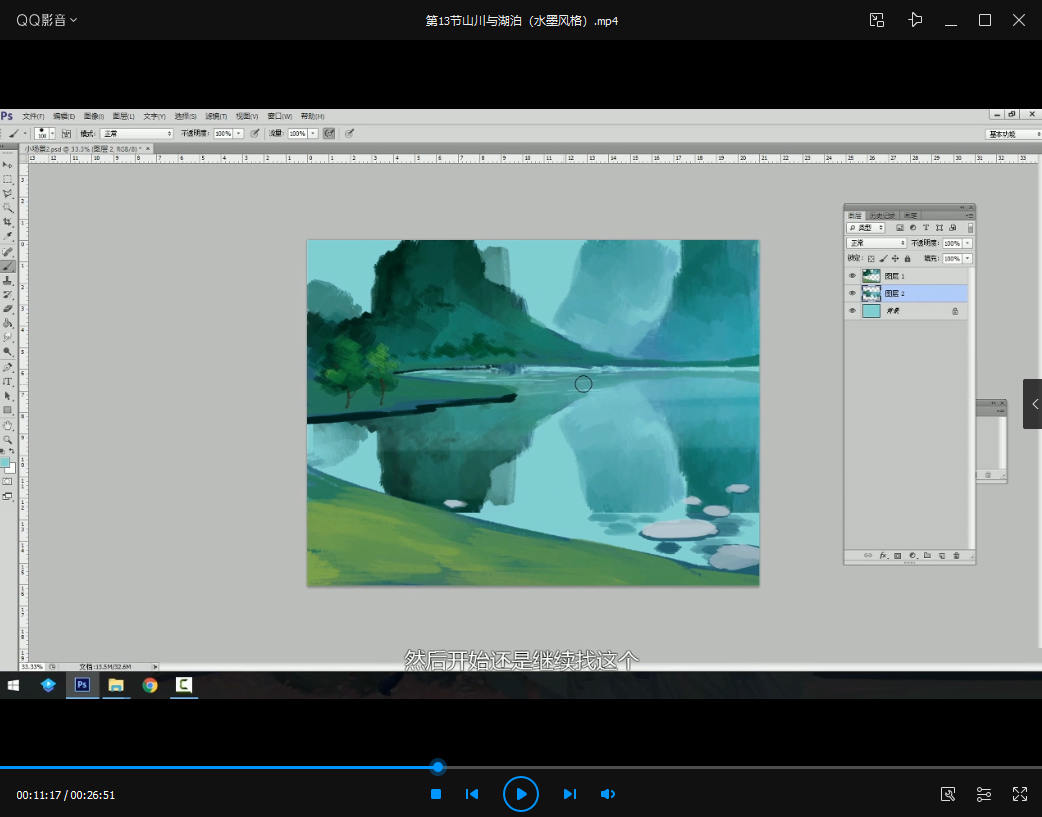Skip to the next video
The height and width of the screenshot is (817, 1042).
(569, 794)
